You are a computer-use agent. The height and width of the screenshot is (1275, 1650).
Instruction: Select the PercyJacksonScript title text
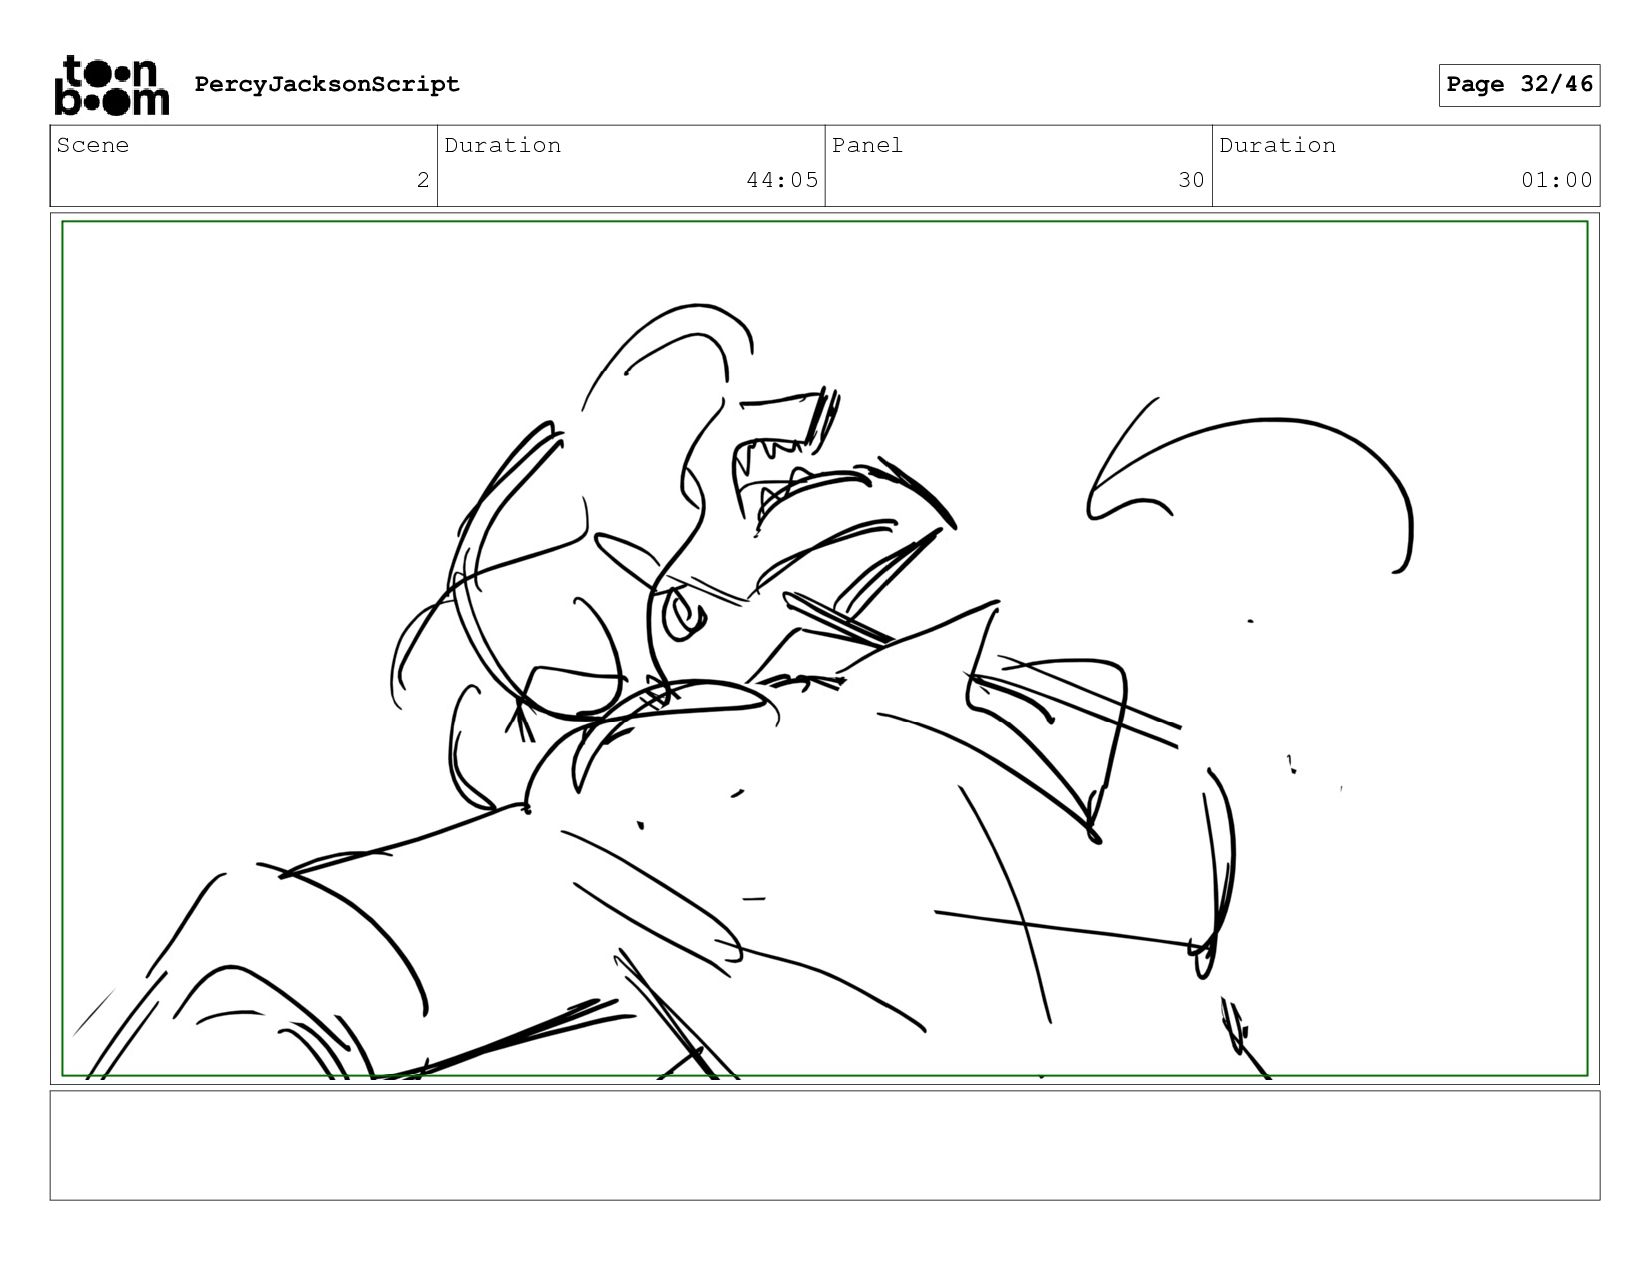pyautogui.click(x=327, y=84)
